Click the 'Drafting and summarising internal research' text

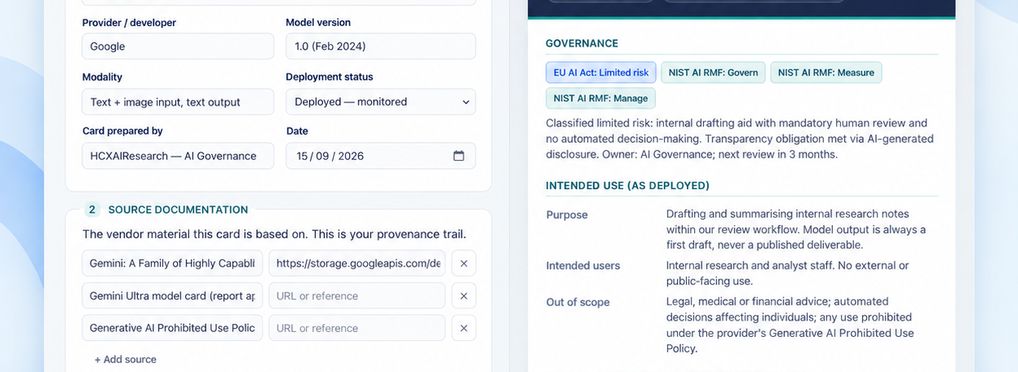coord(796,229)
